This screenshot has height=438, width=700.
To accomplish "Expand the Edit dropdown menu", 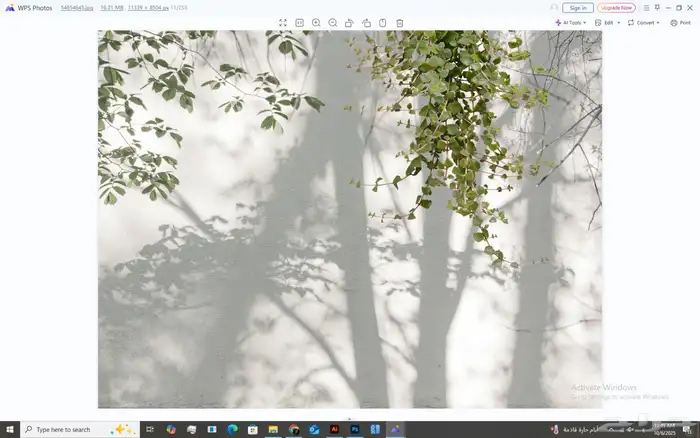I will (607, 22).
